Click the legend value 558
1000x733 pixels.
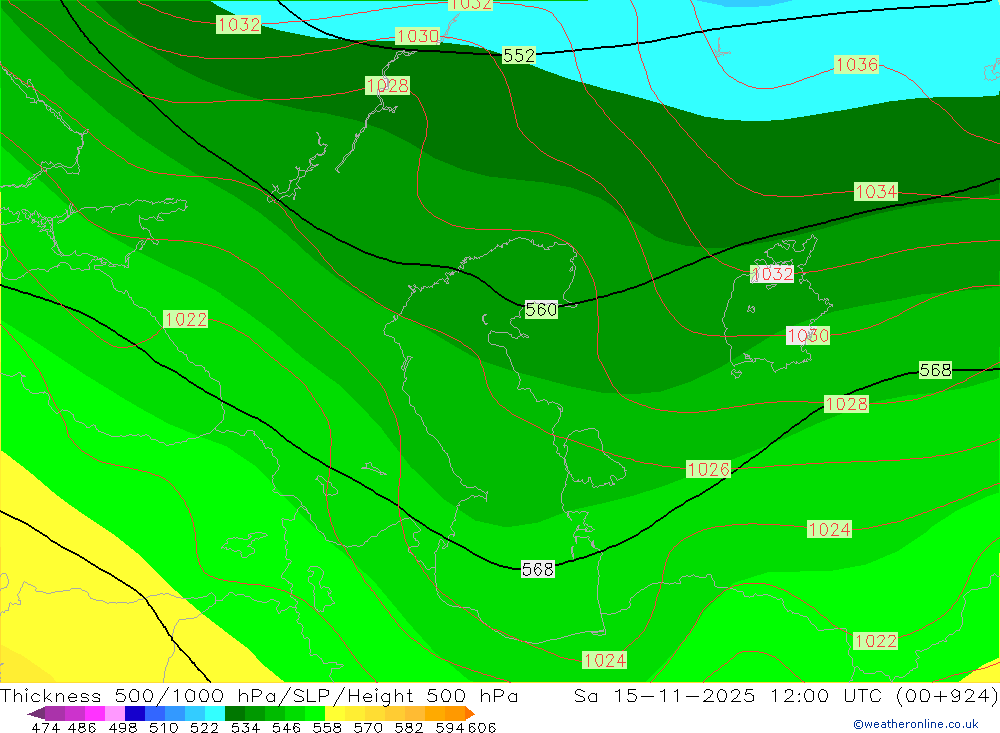[327, 727]
